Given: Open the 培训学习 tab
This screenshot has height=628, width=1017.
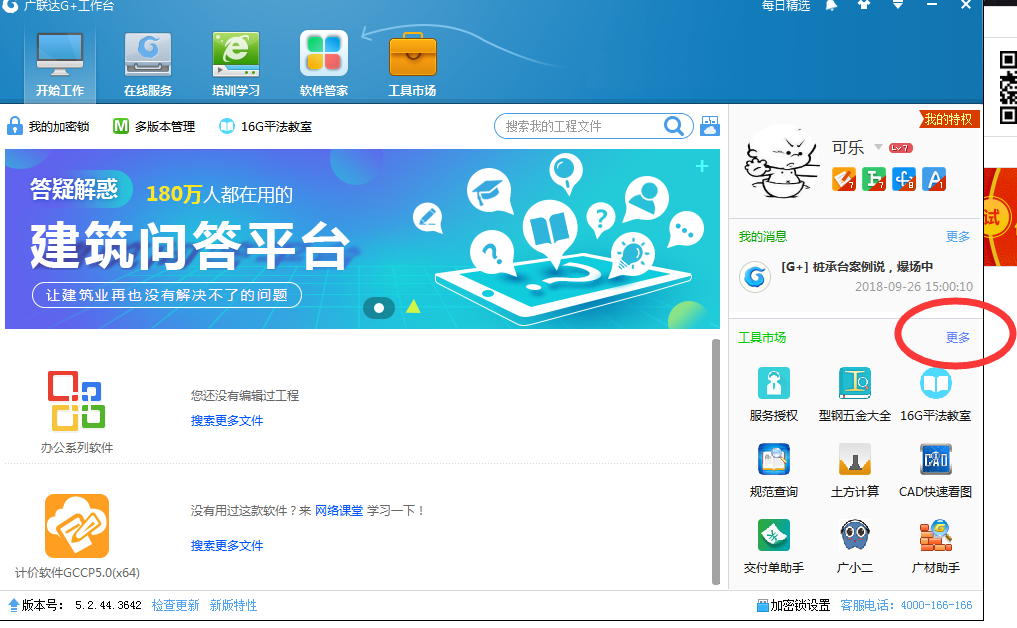Looking at the screenshot, I should (236, 65).
